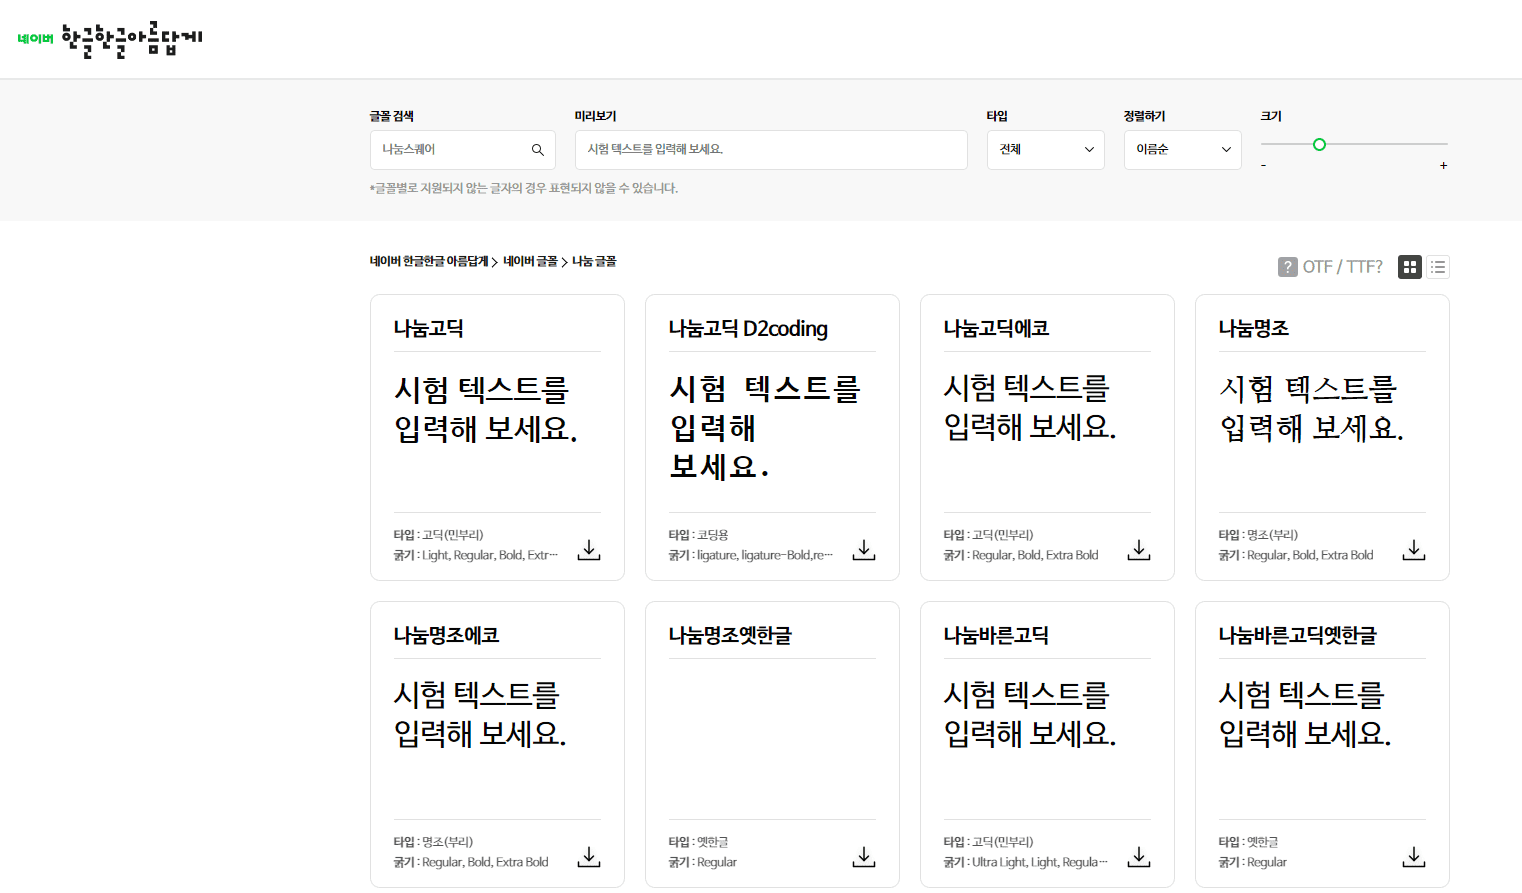This screenshot has height=893, width=1522.
Task: Click 타입 : 코딩용 text
Action: [x=699, y=536]
